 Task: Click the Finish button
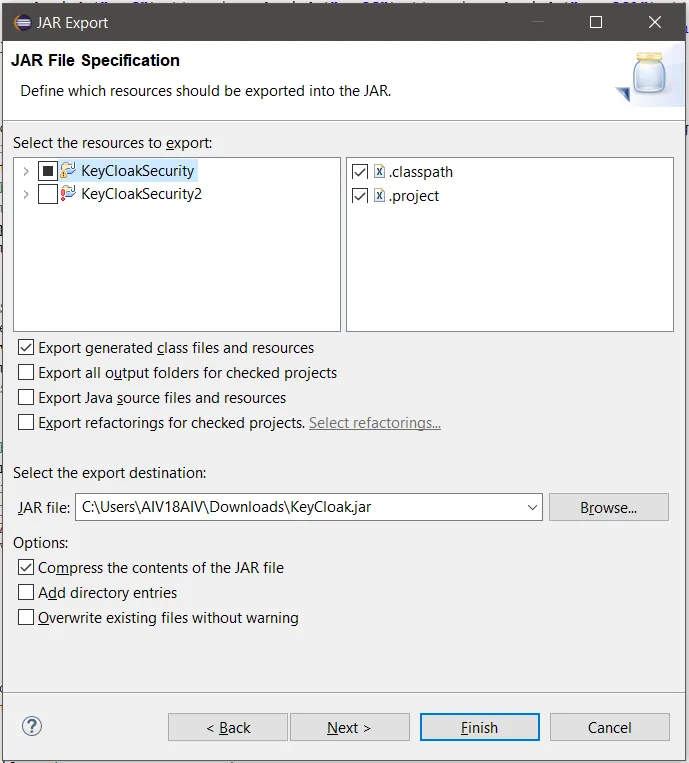click(480, 727)
